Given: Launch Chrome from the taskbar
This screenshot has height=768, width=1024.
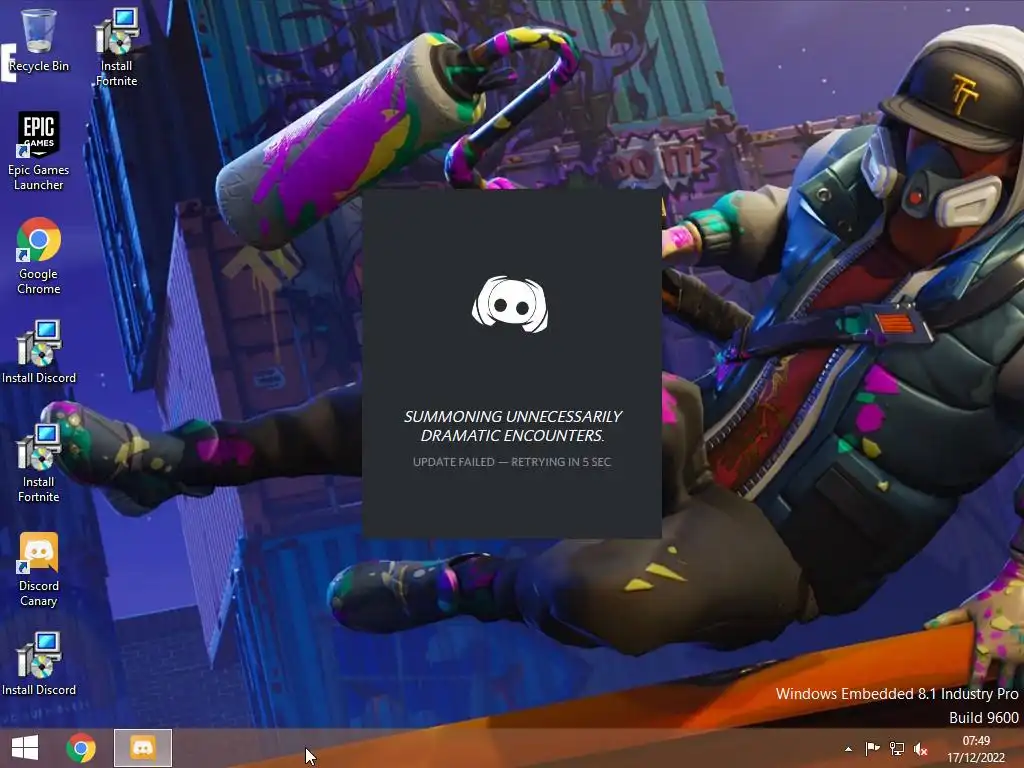Looking at the screenshot, I should click(x=81, y=748).
